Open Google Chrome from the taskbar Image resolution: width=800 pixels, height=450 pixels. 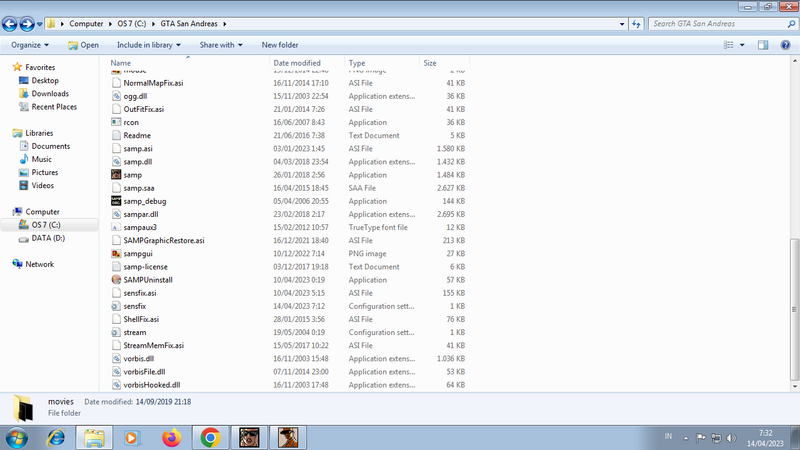tap(210, 438)
